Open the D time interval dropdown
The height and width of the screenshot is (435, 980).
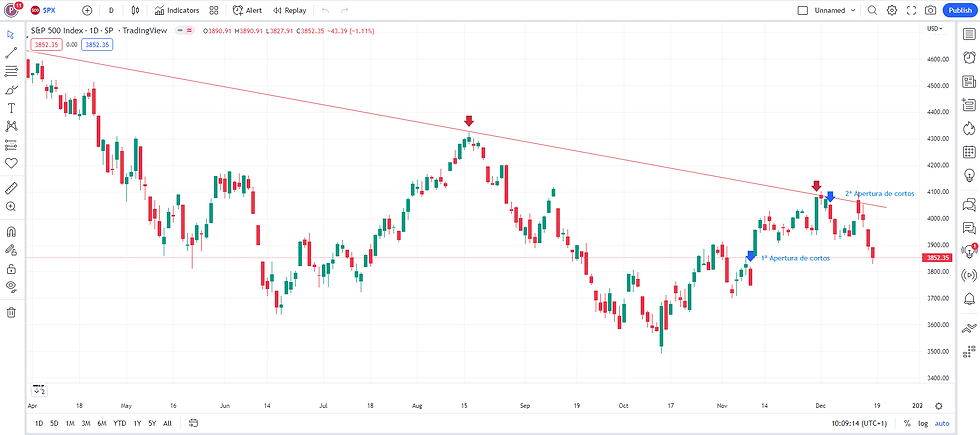tap(111, 11)
